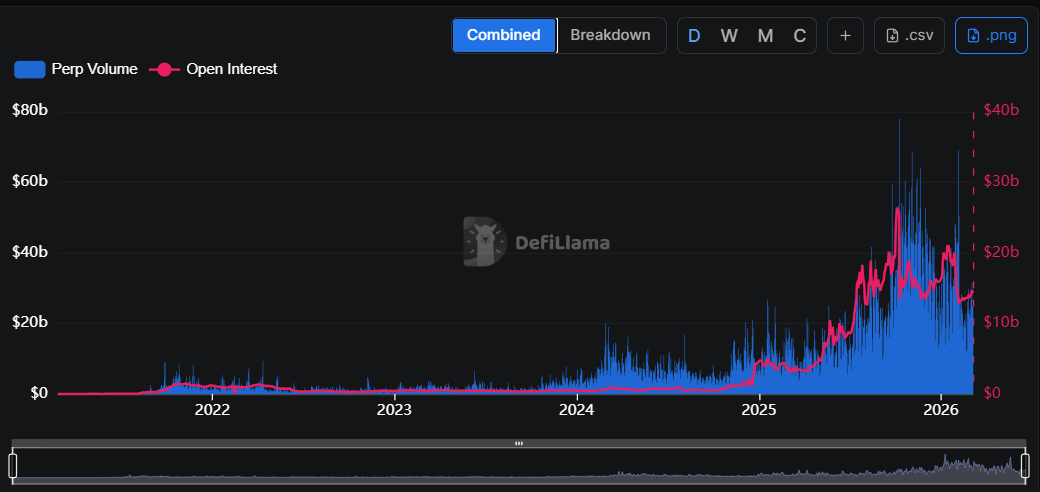Select daily (D) interval
This screenshot has height=492, width=1040.
(x=694, y=35)
